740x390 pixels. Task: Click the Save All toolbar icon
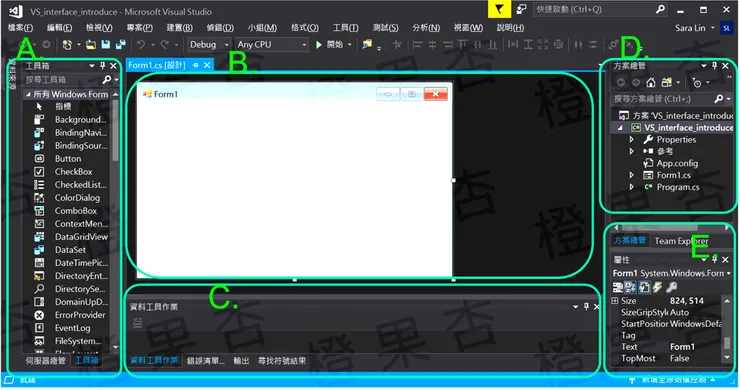121,44
